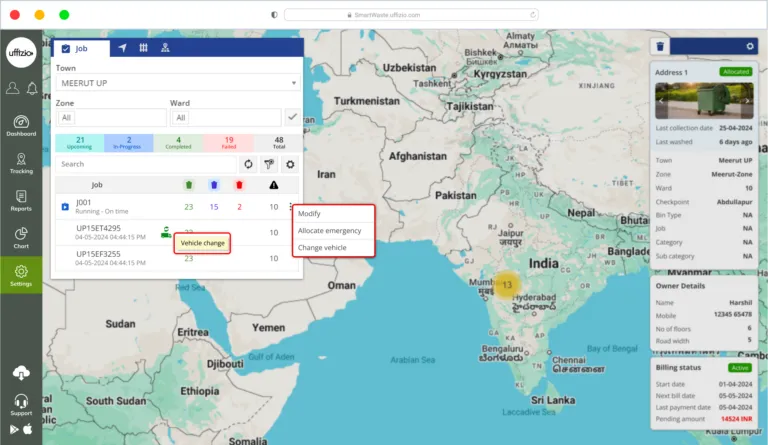The height and width of the screenshot is (445, 768).
Task: Click the cloud download icon
Action: coord(20,373)
